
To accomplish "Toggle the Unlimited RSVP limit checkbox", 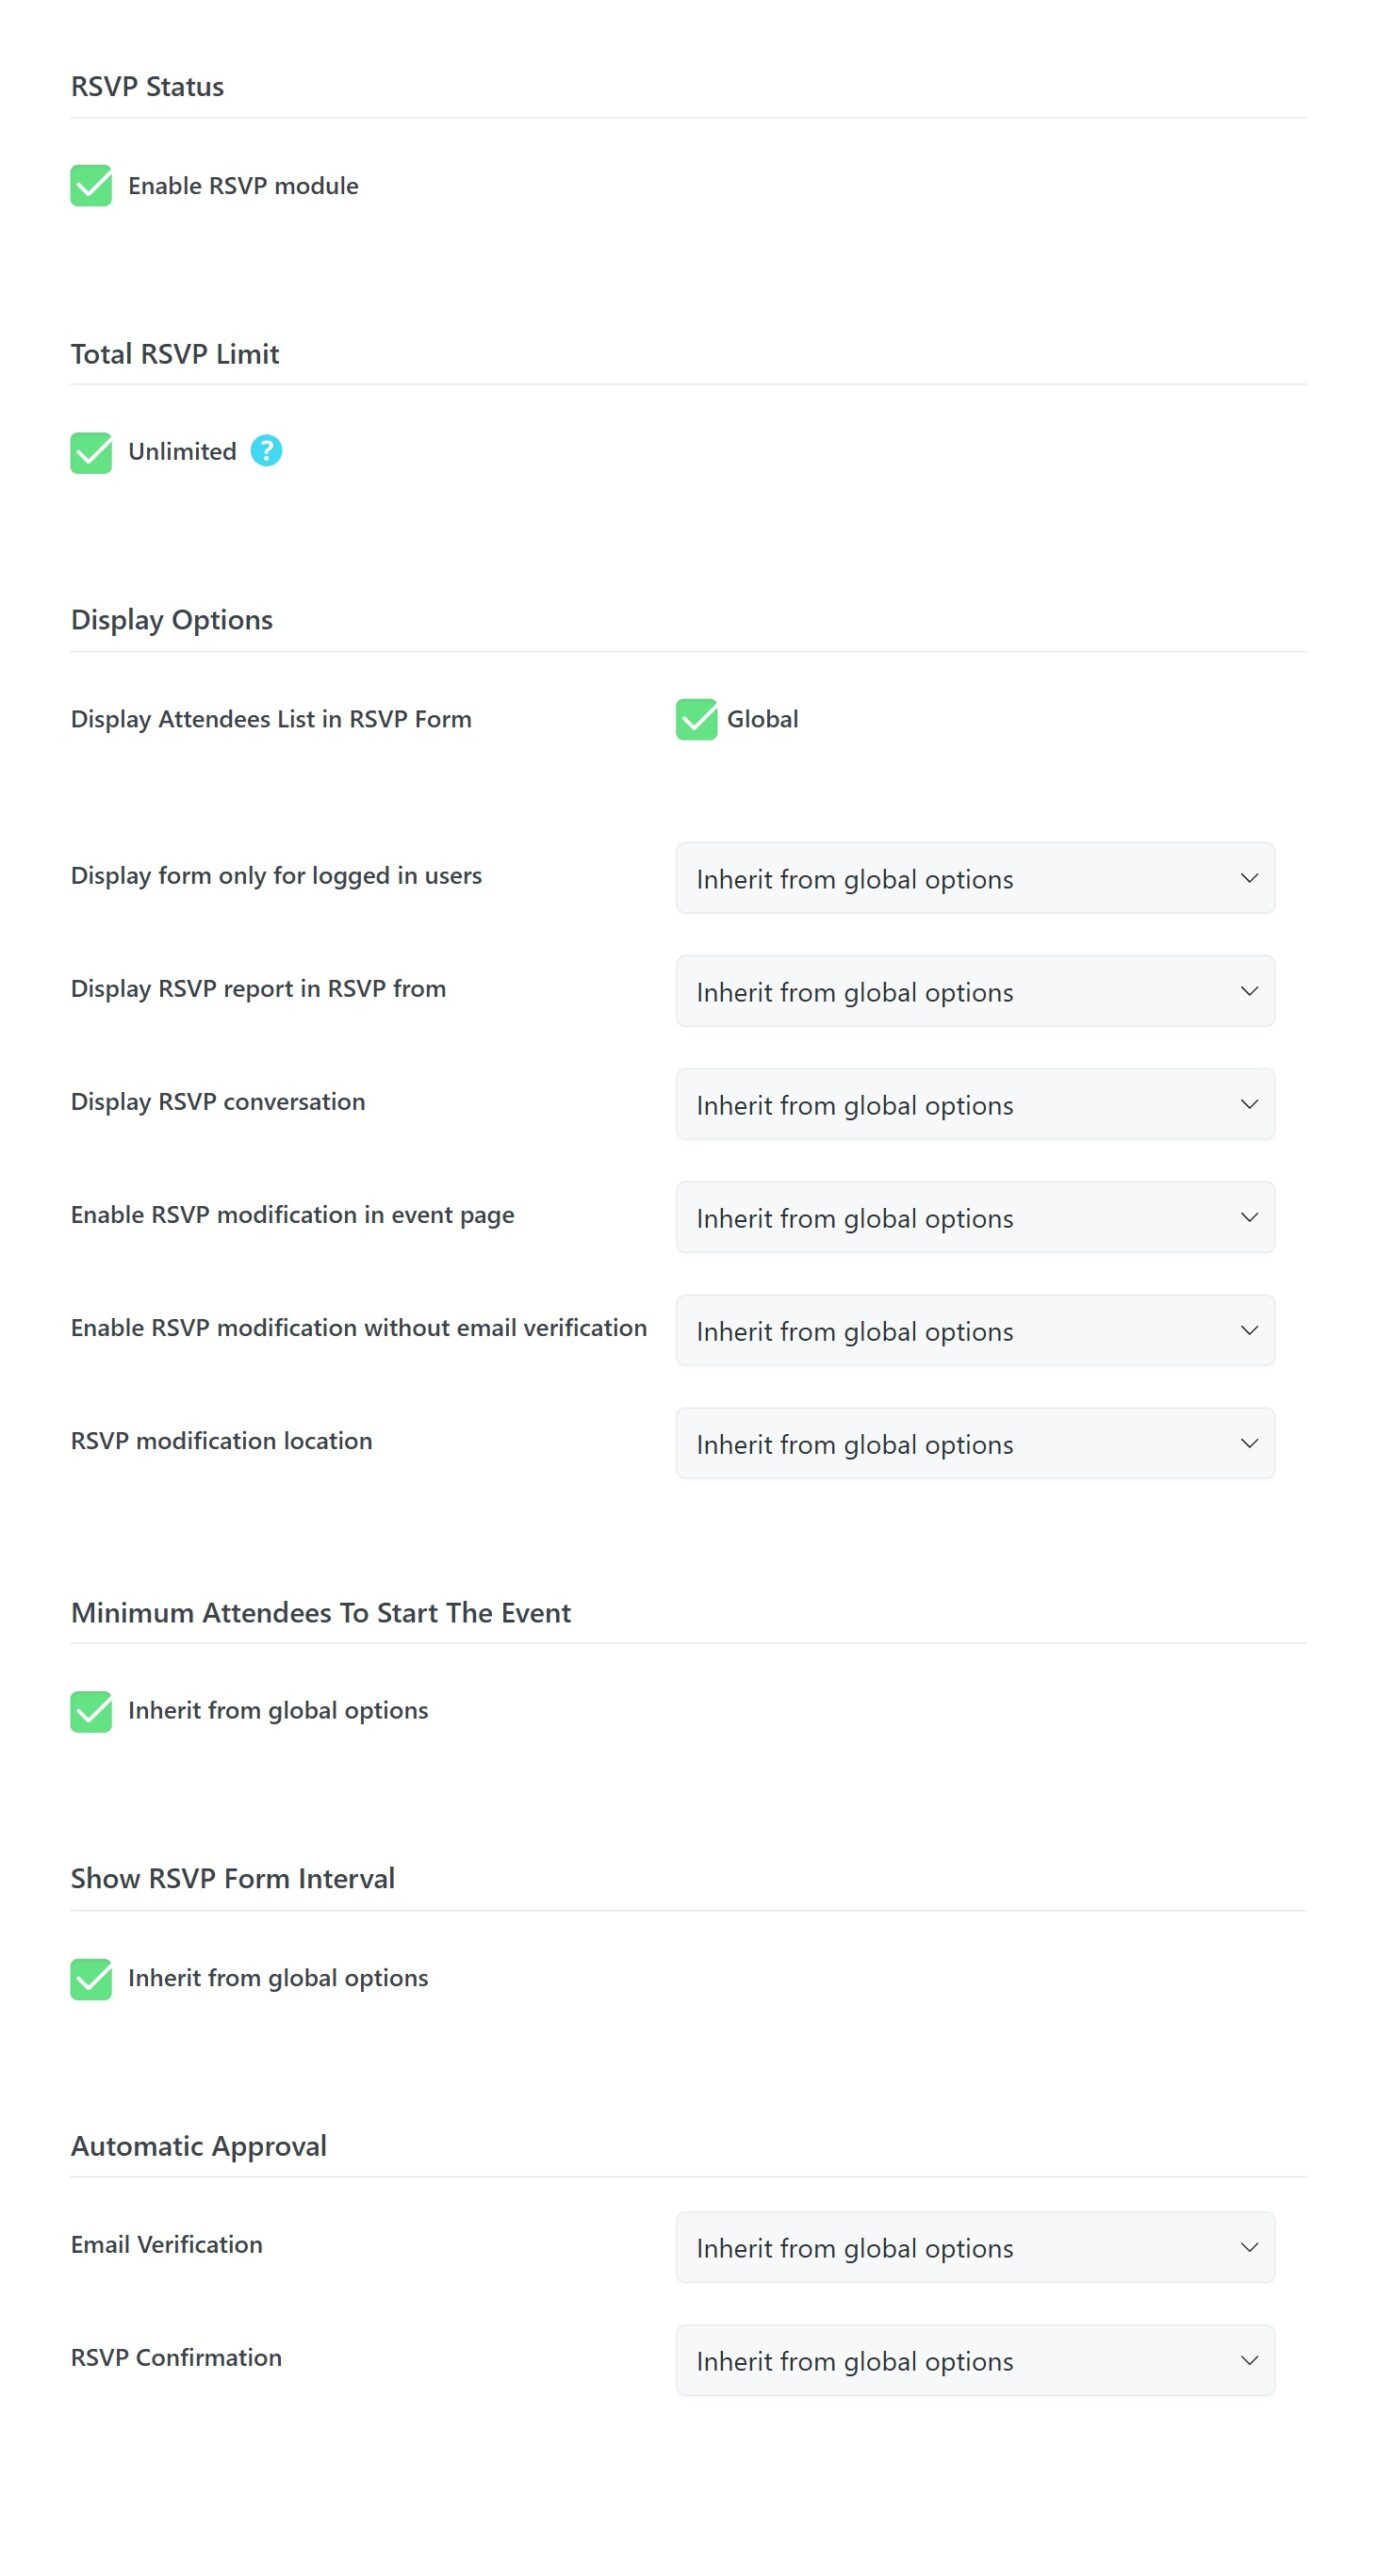I will 91,452.
